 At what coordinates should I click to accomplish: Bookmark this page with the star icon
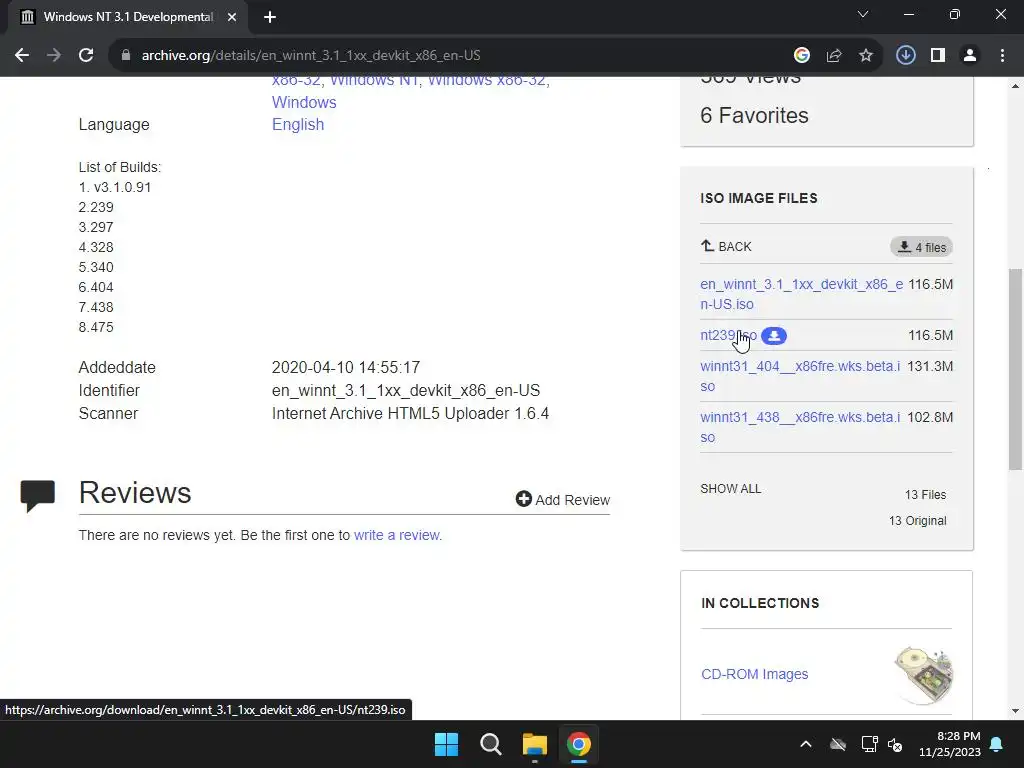866,56
